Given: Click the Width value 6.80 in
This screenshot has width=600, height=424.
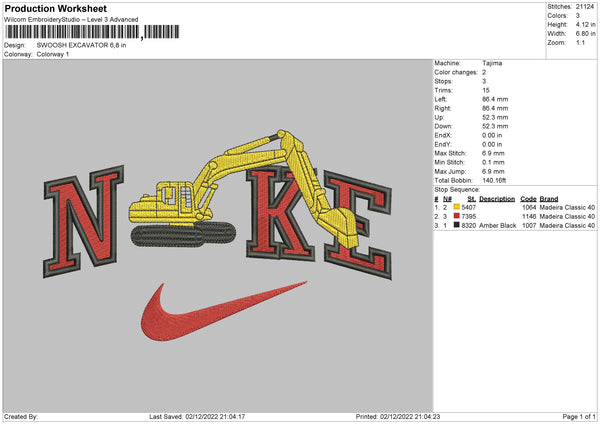Looking at the screenshot, I should 585,34.
